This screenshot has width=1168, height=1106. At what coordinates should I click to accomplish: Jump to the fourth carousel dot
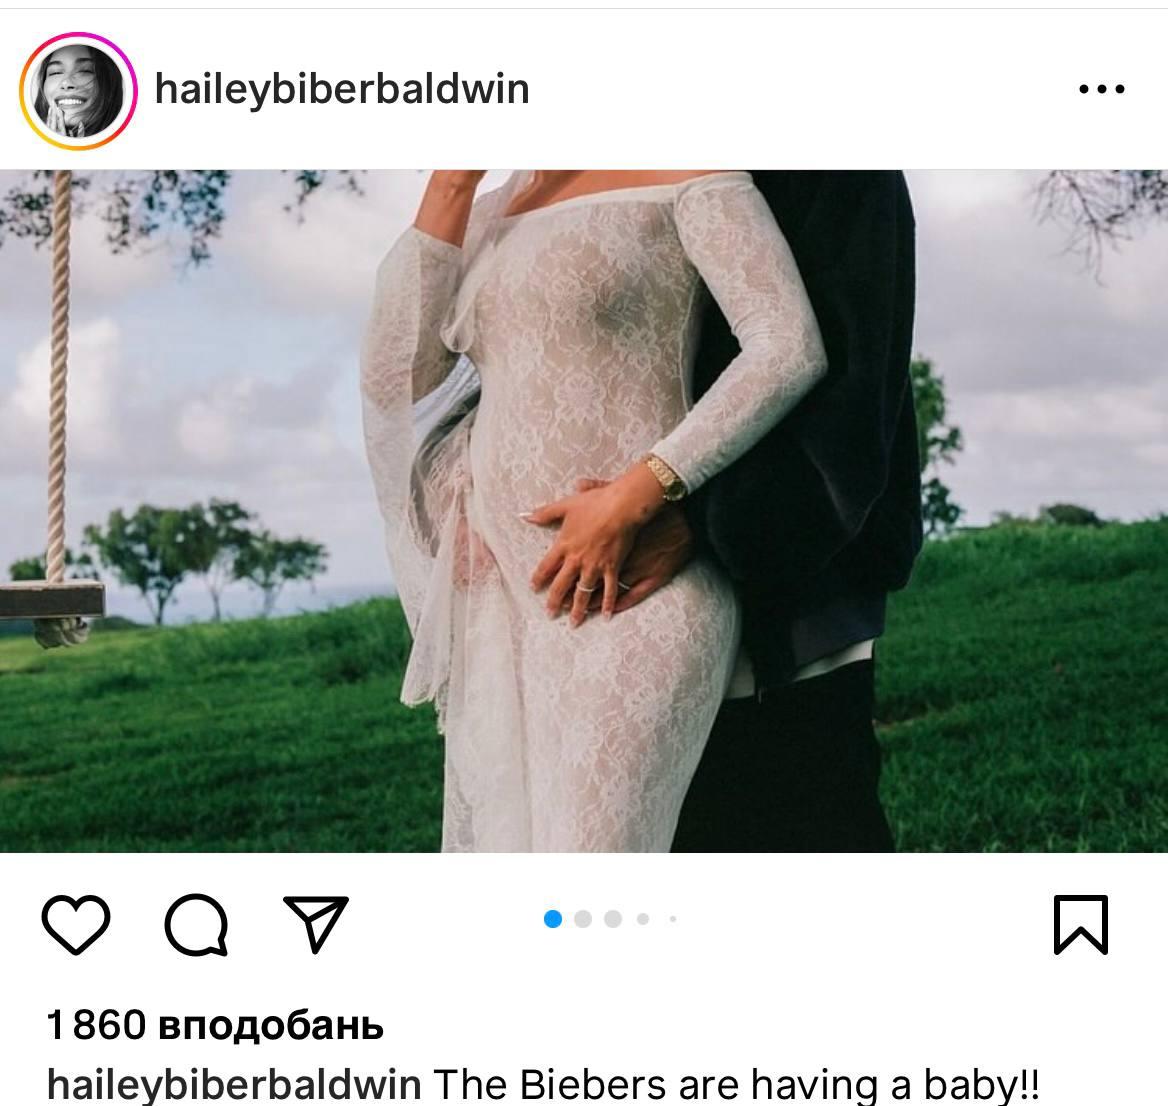[643, 919]
